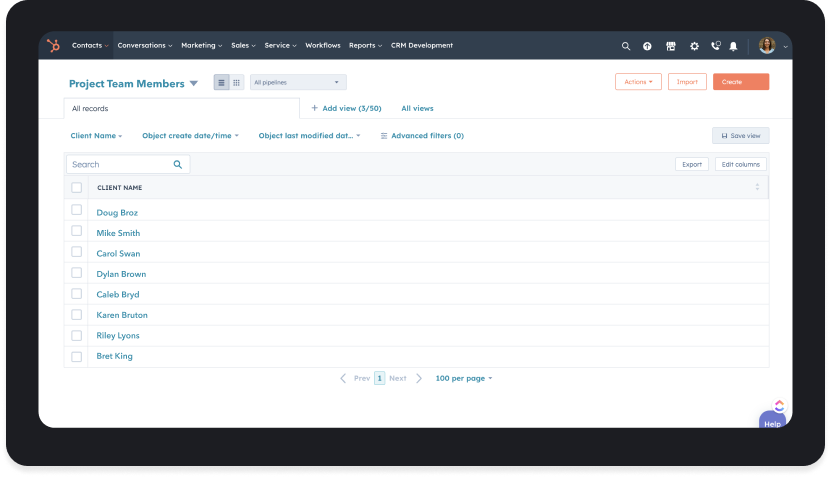
Task: Expand the Project Team Members object dropdown
Action: [x=194, y=84]
